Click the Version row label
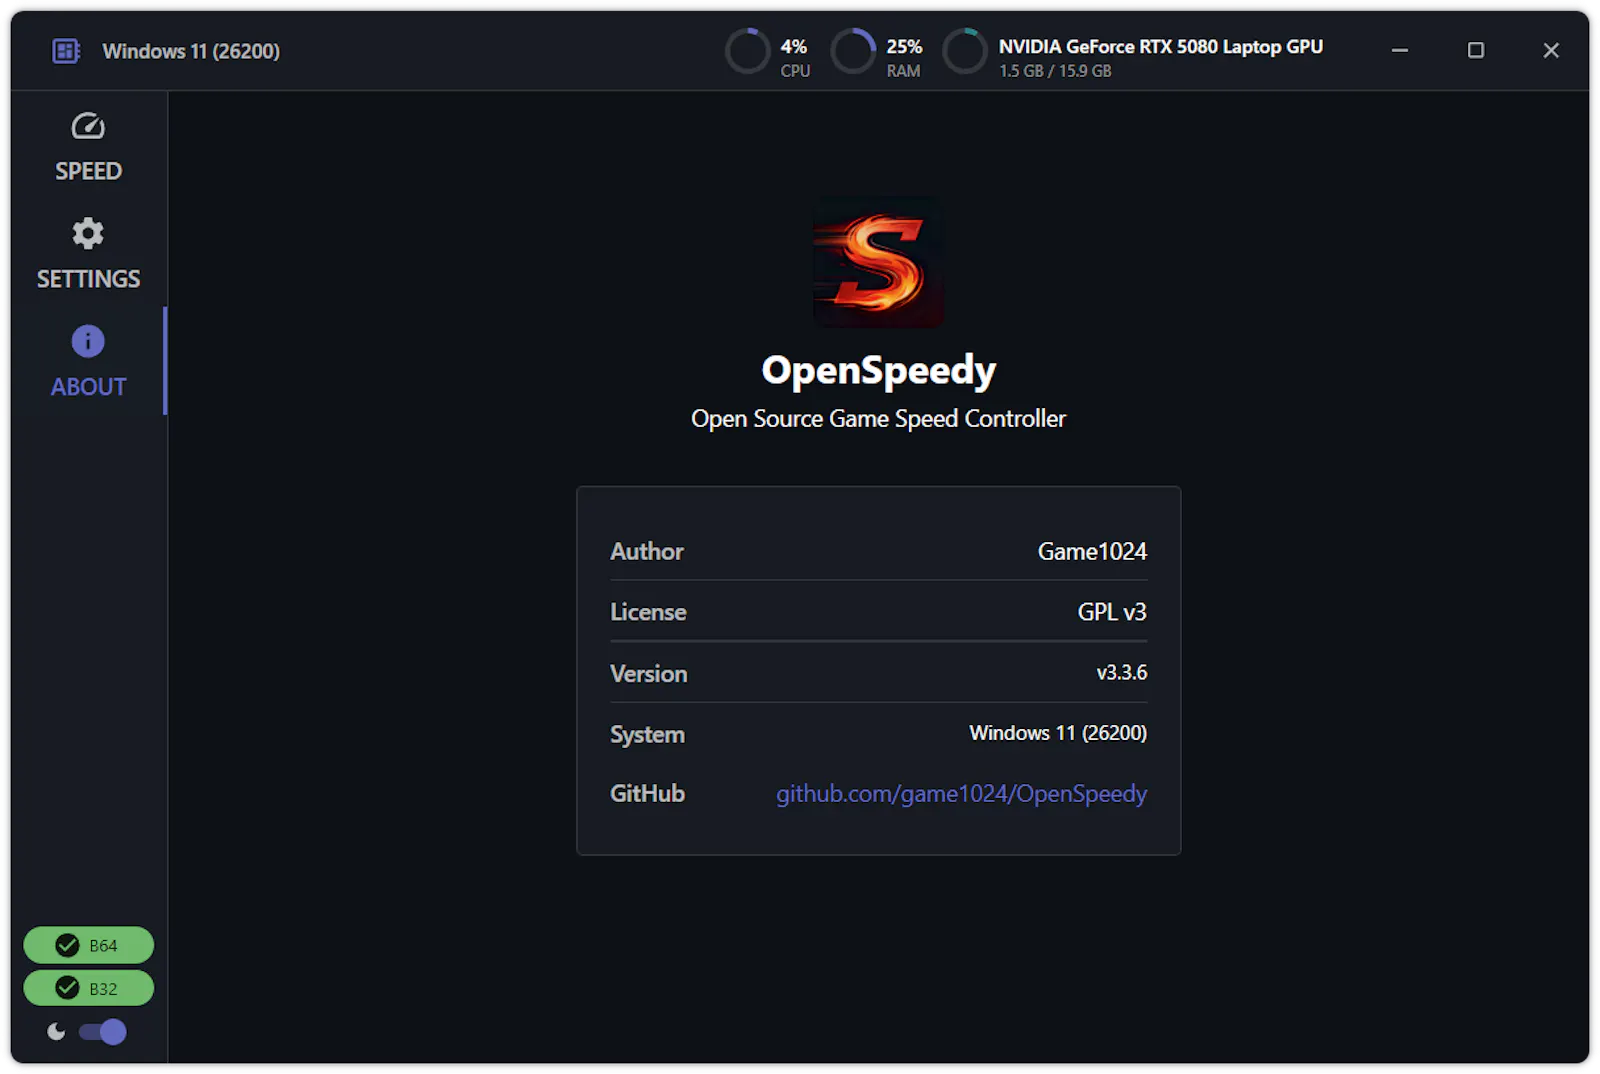Screen dimensions: 1600x1074 tap(649, 674)
